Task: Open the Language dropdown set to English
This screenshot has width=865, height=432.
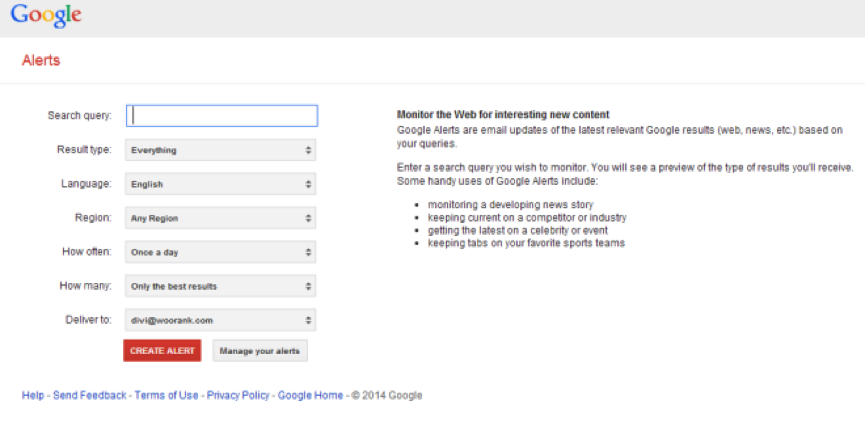Action: click(221, 184)
